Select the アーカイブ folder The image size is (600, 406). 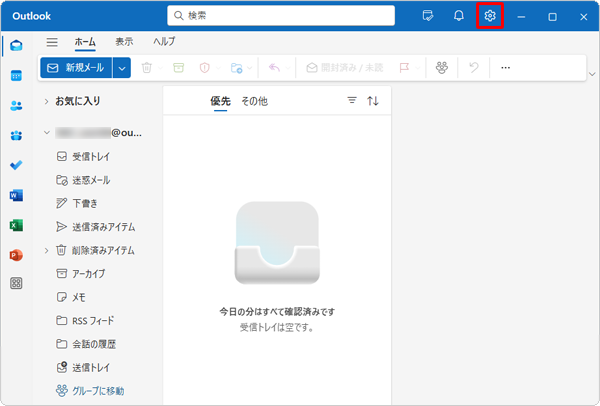88,274
